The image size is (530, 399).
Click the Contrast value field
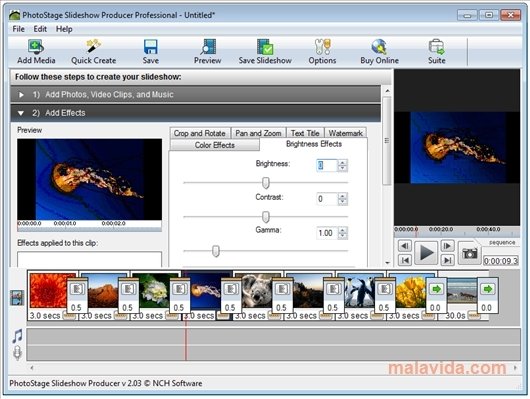pyautogui.click(x=327, y=199)
